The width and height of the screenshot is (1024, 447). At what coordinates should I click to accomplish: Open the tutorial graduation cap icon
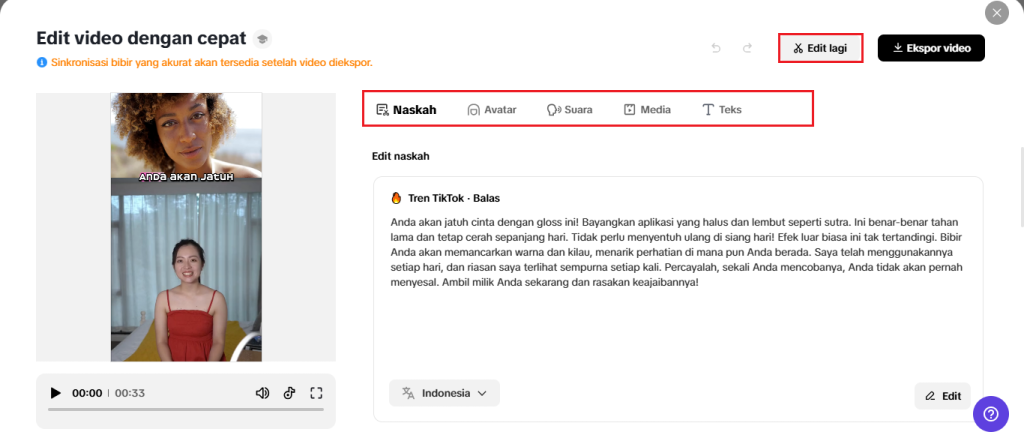point(262,39)
